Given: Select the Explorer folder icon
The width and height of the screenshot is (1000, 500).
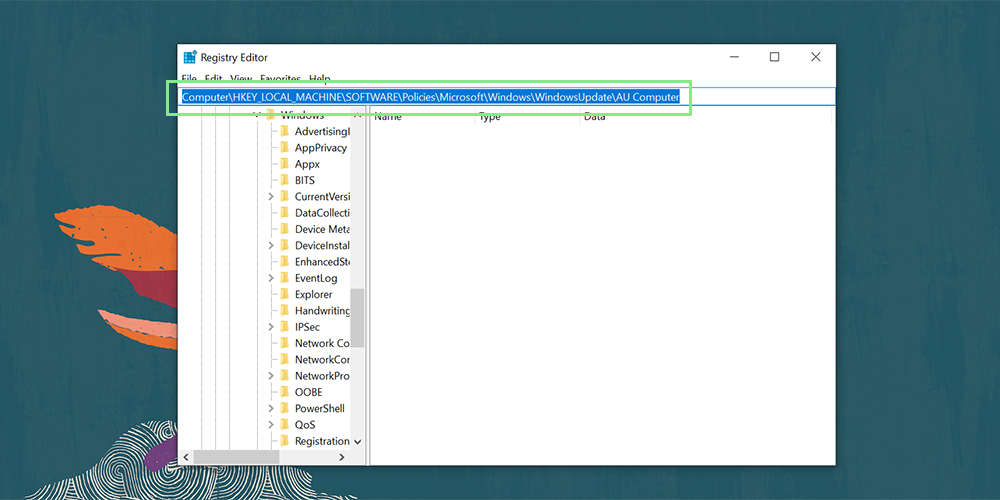Looking at the screenshot, I should click(x=284, y=295).
